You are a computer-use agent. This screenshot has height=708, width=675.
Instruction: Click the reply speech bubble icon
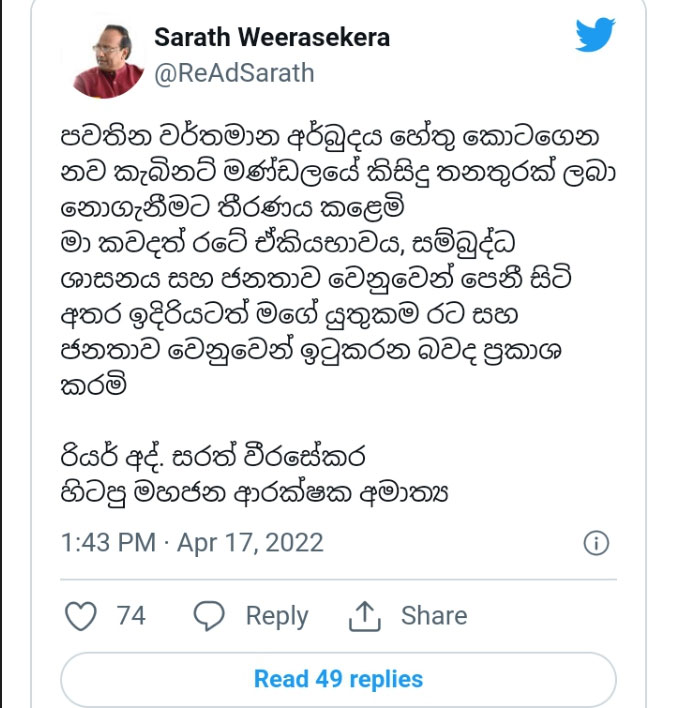click(209, 616)
